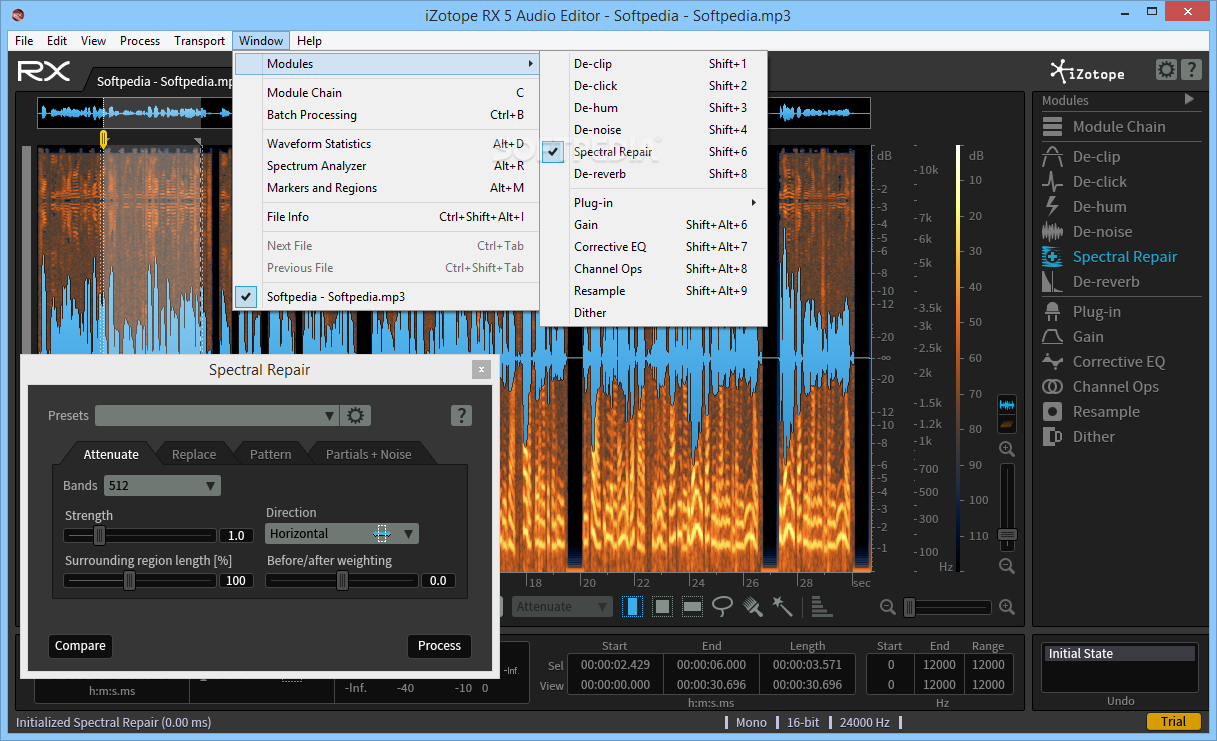This screenshot has height=741, width=1217.
Task: Select De-noise in the Modules submenu
Action: tap(653, 130)
